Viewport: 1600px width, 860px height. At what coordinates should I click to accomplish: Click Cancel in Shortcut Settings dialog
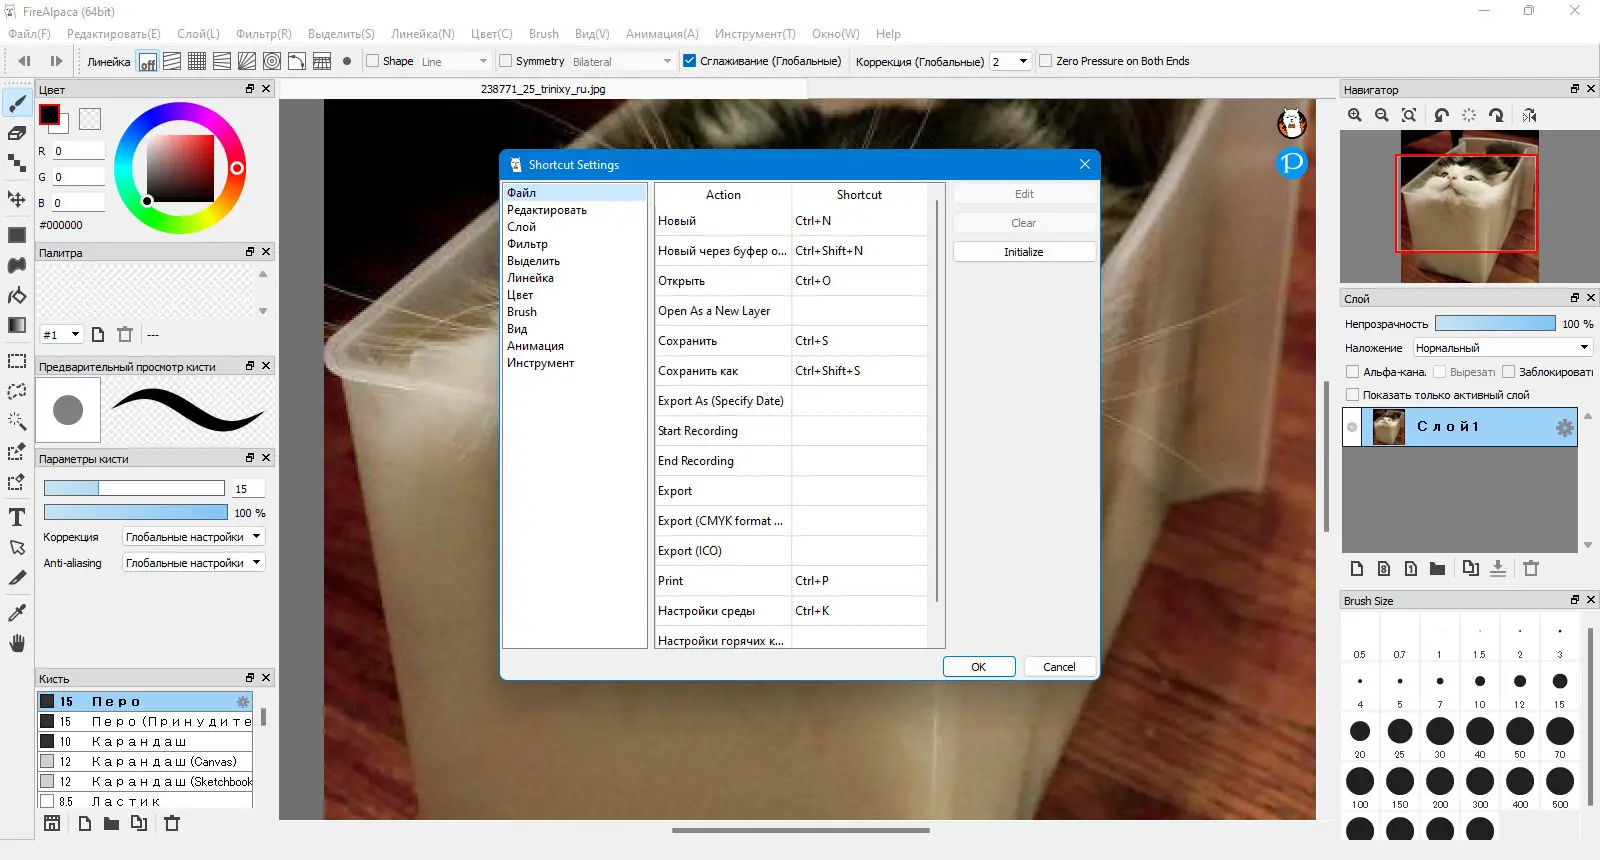(1060, 667)
